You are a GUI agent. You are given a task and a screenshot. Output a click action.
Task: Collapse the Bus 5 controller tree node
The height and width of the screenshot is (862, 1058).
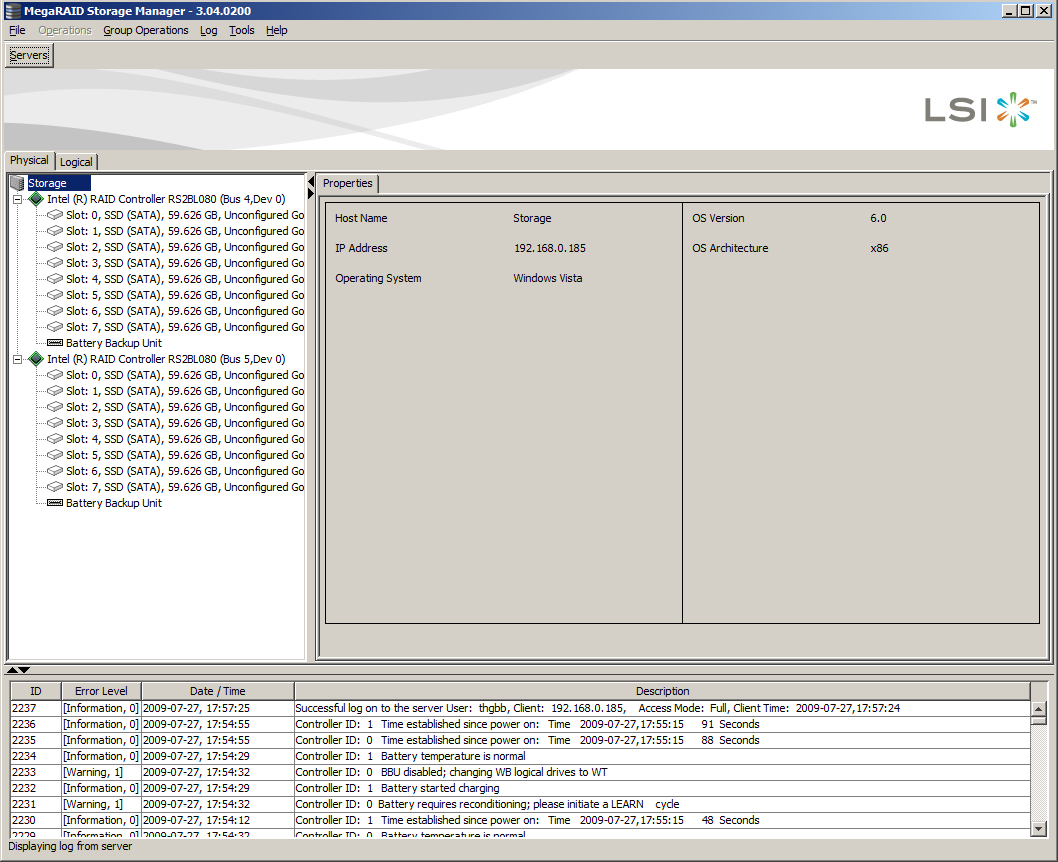(20, 358)
